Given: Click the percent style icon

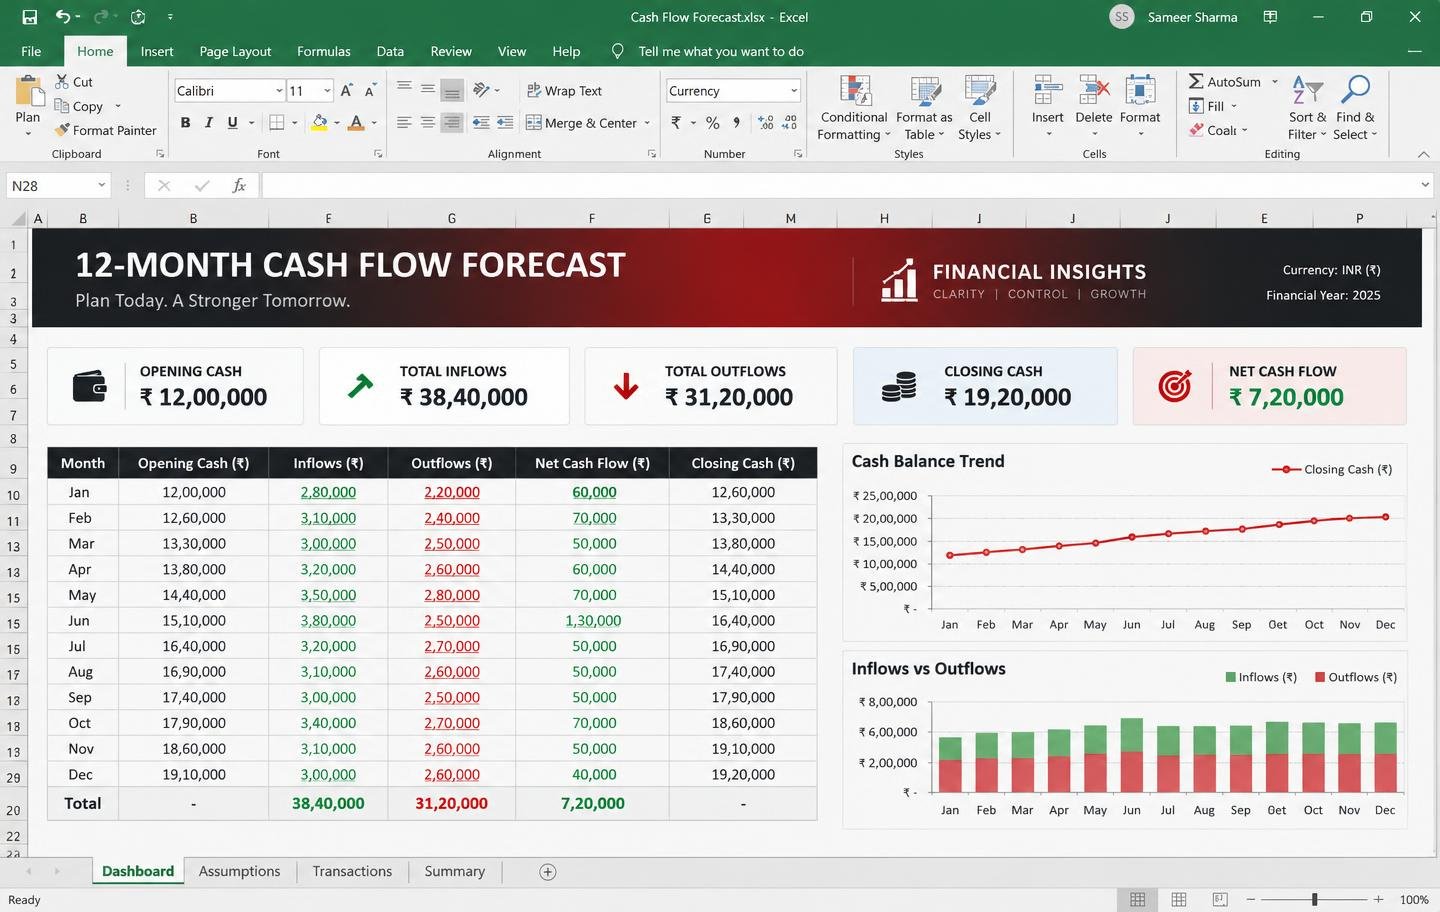Looking at the screenshot, I should point(712,123).
